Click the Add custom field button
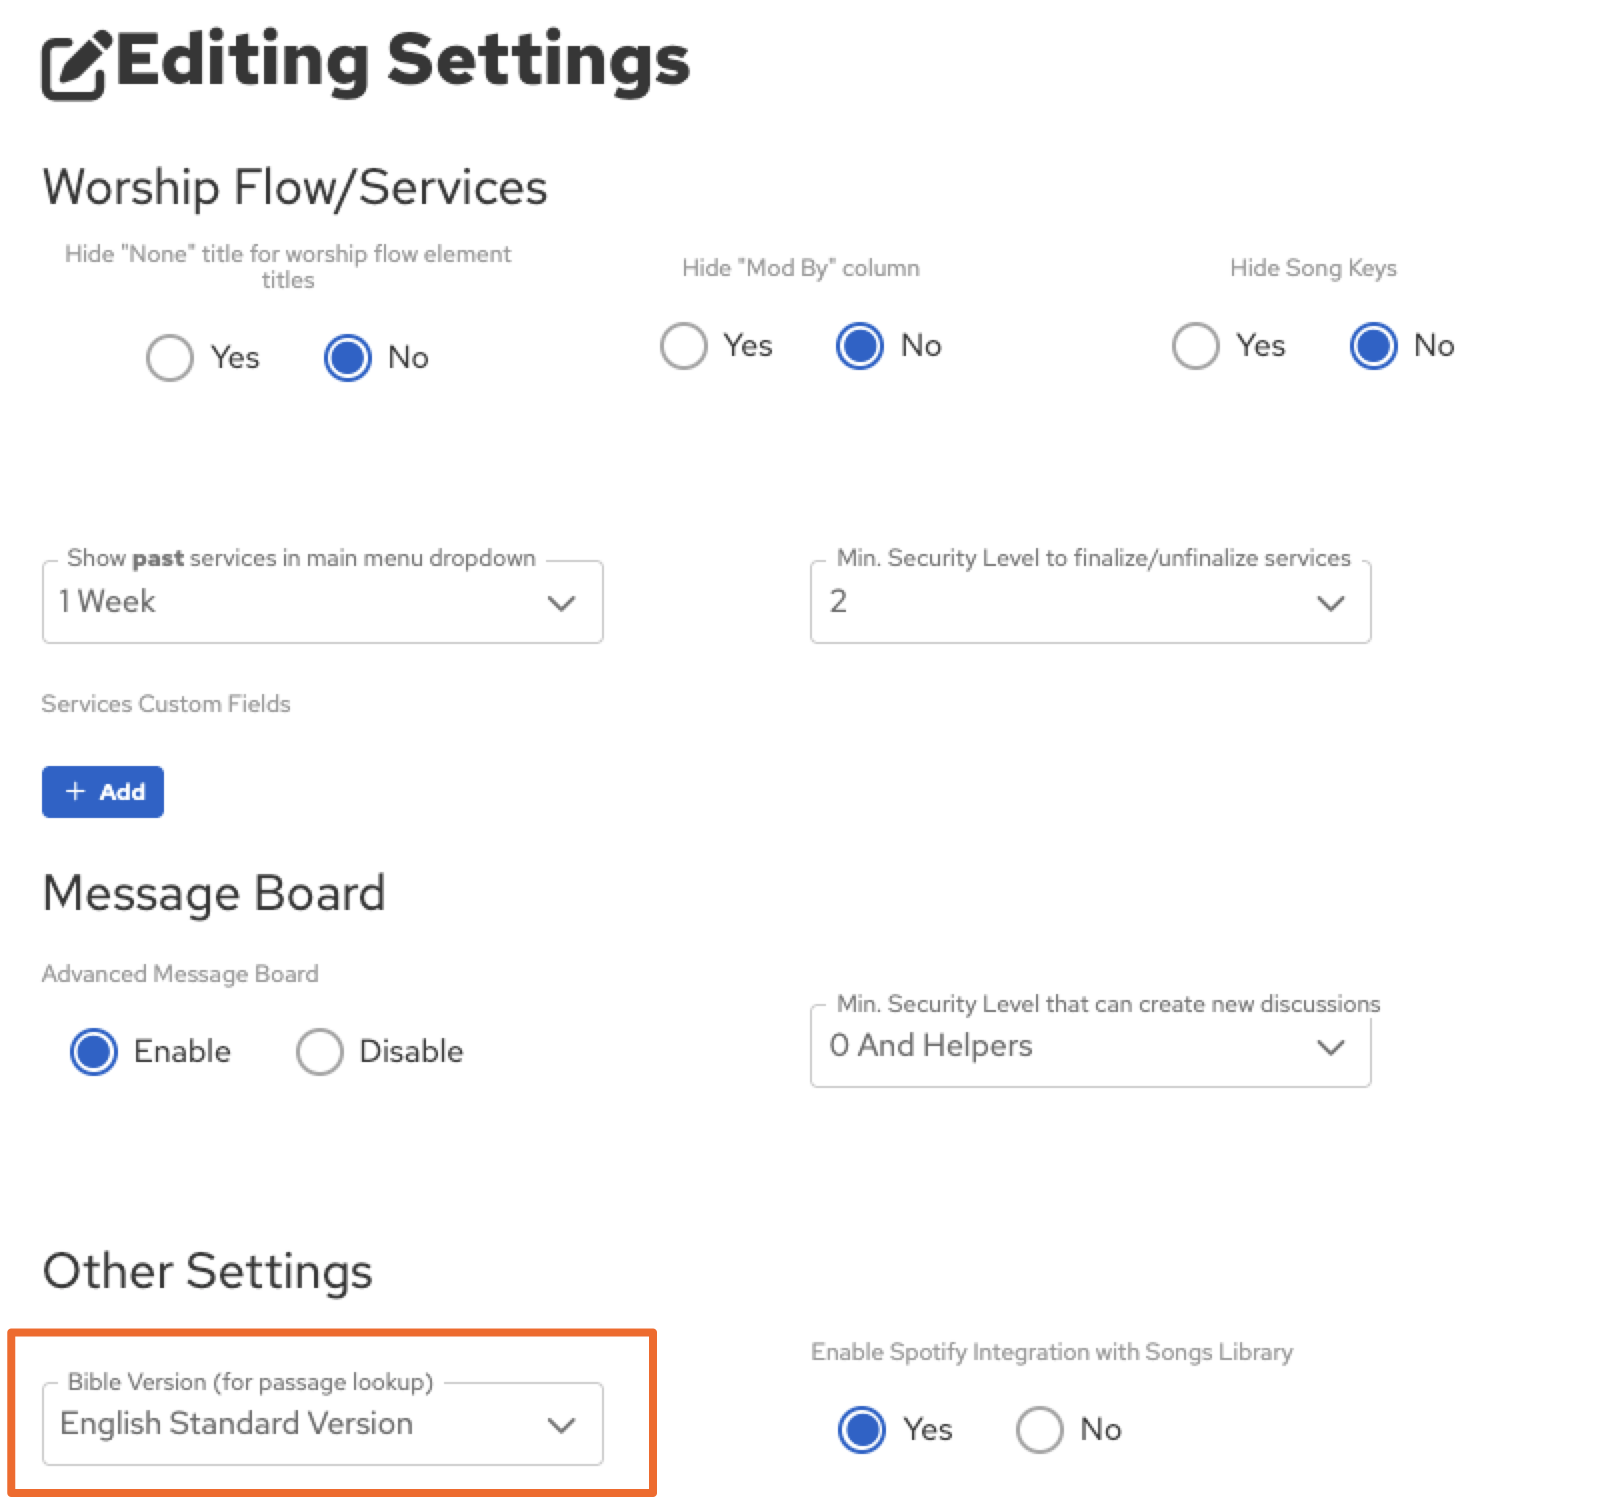Screen dimensions: 1604x1506 [x=103, y=792]
